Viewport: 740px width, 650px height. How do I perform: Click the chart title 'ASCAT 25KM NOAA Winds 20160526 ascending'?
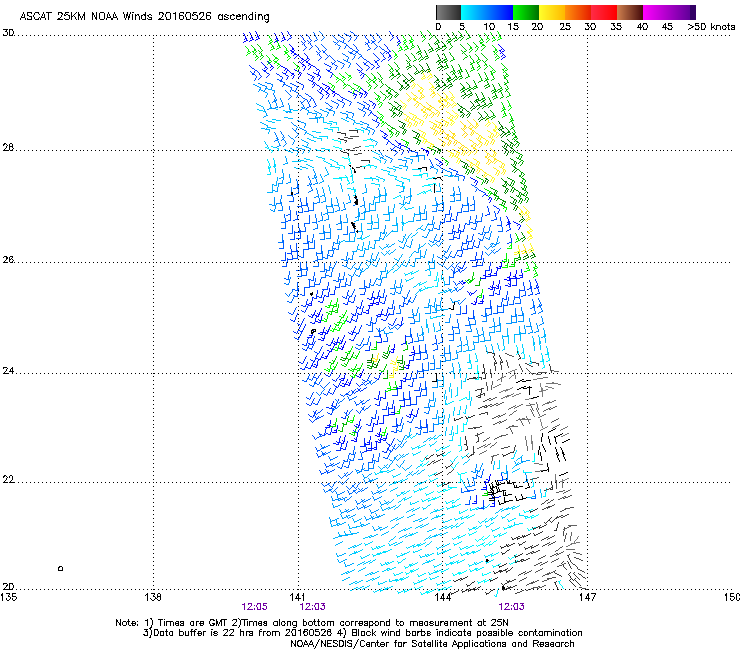pyautogui.click(x=144, y=17)
